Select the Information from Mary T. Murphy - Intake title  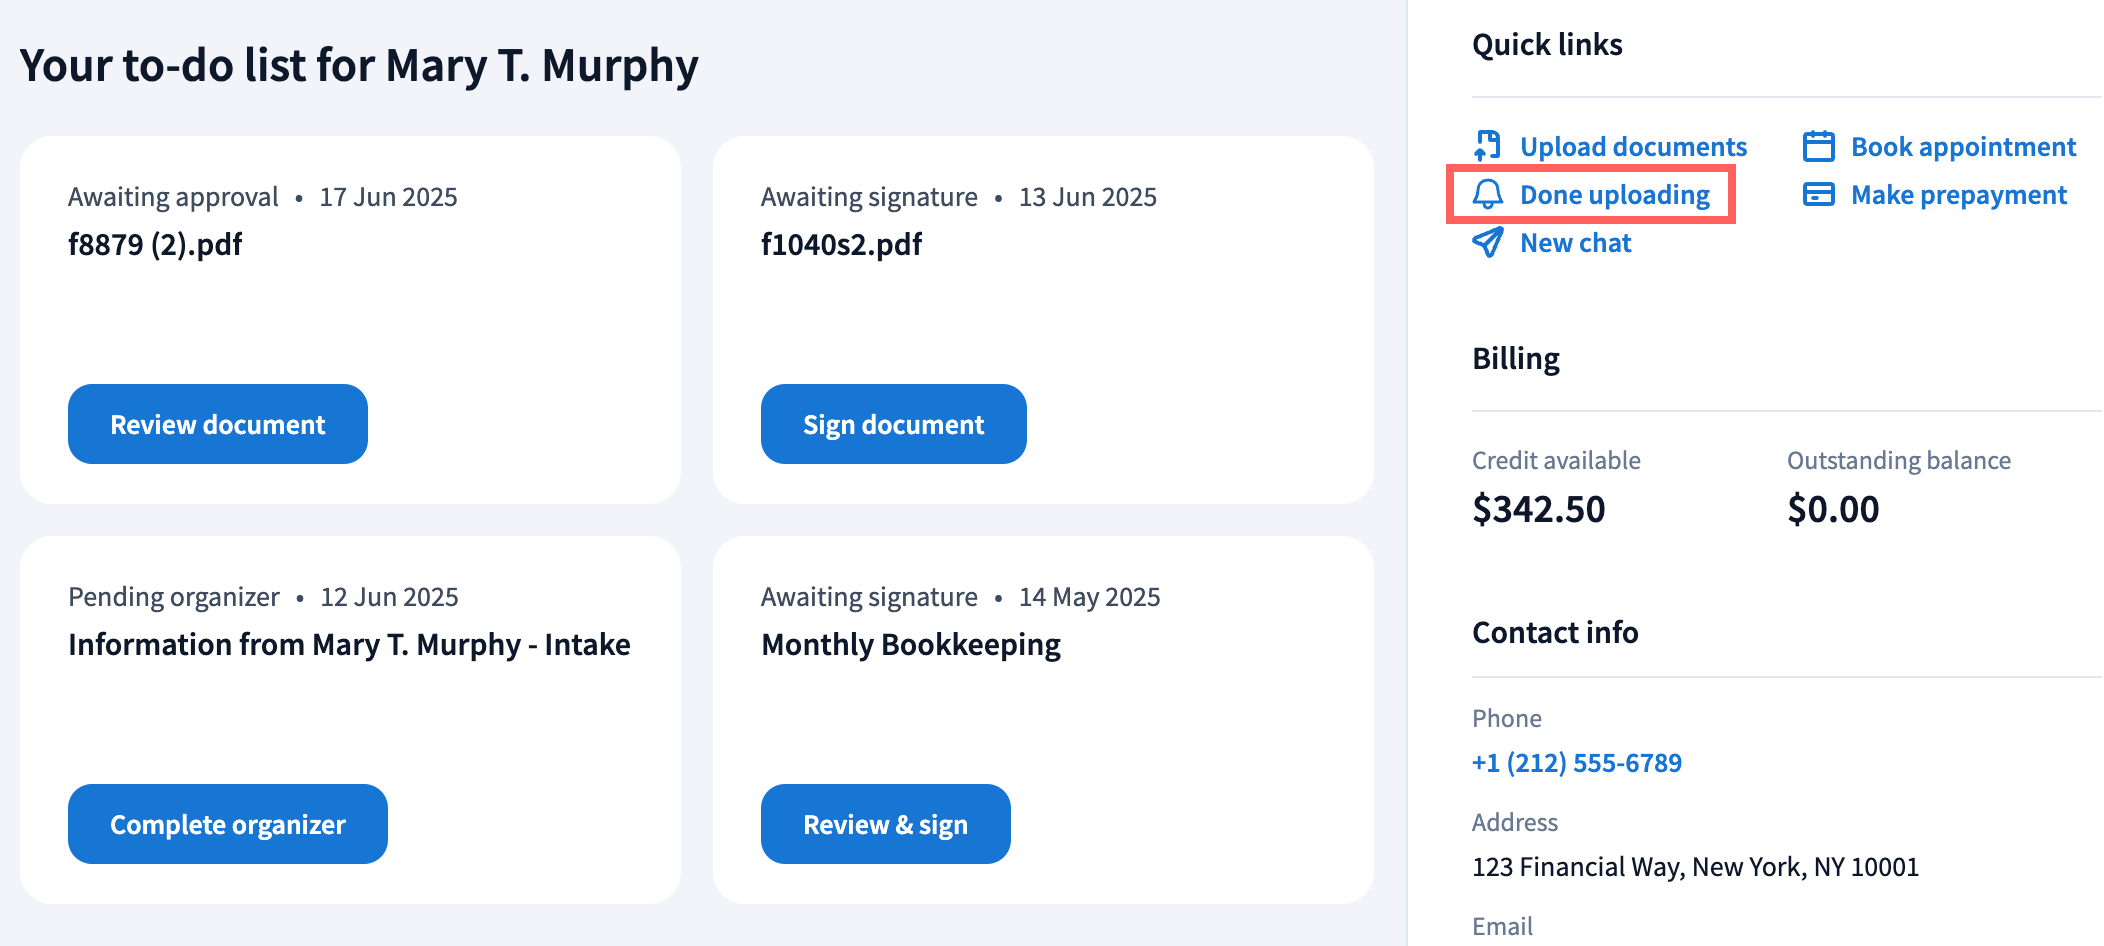tap(349, 644)
